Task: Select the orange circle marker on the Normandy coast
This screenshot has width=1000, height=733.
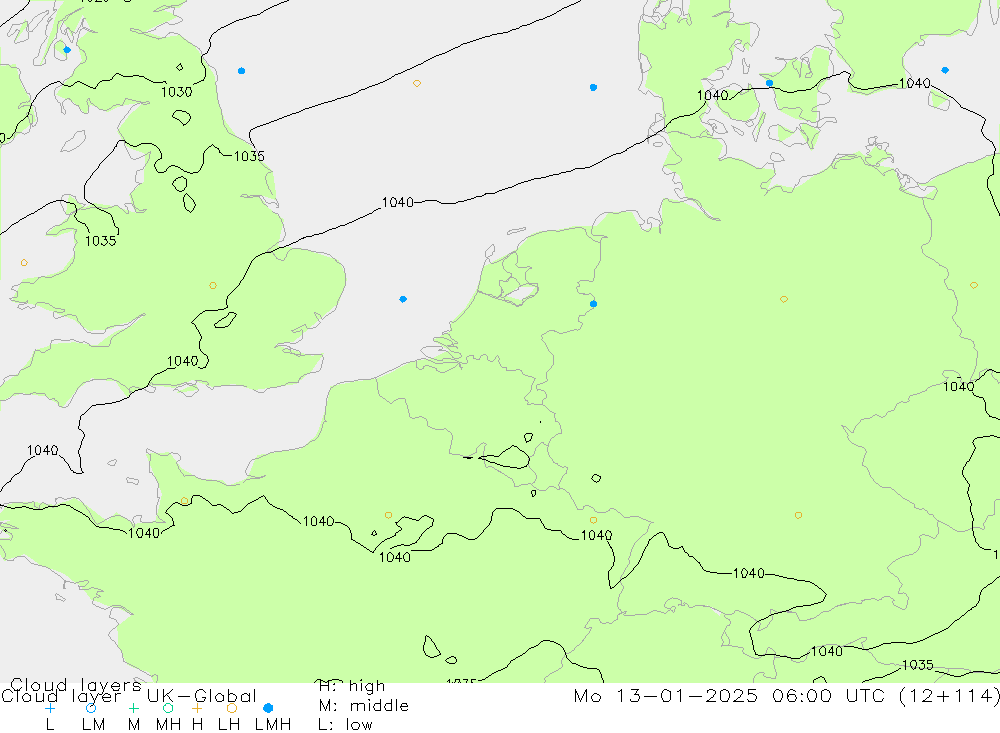Action: tap(184, 501)
